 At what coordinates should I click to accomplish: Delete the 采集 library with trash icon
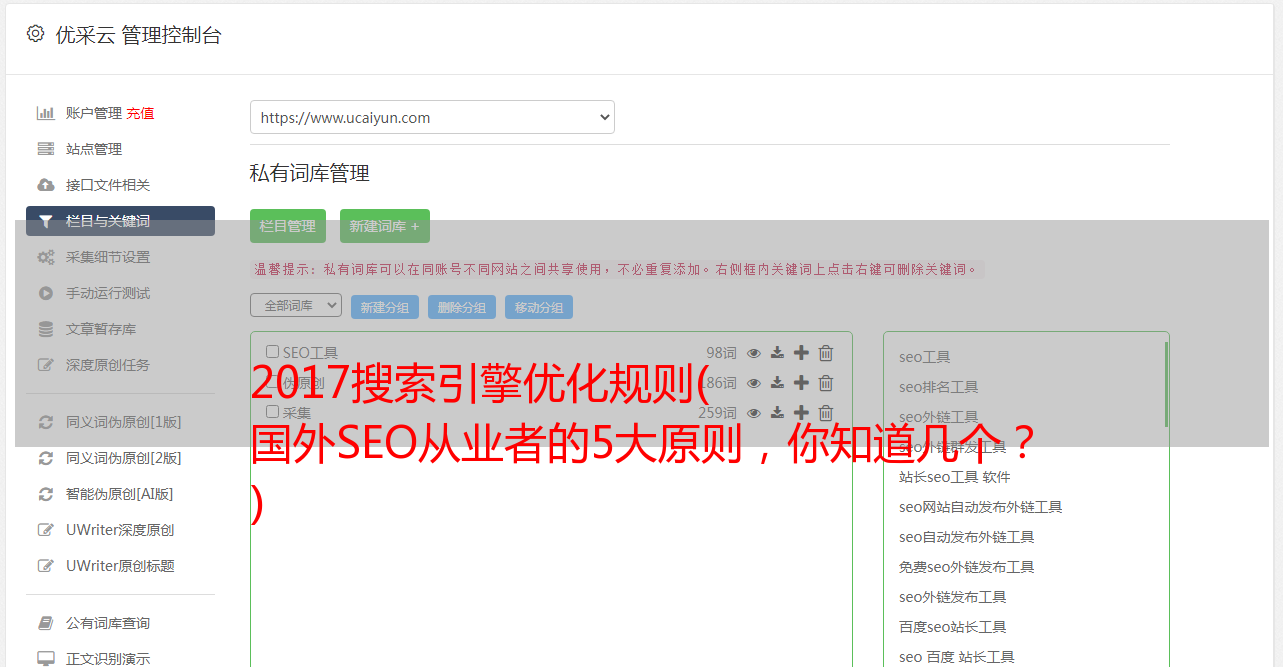(x=826, y=412)
